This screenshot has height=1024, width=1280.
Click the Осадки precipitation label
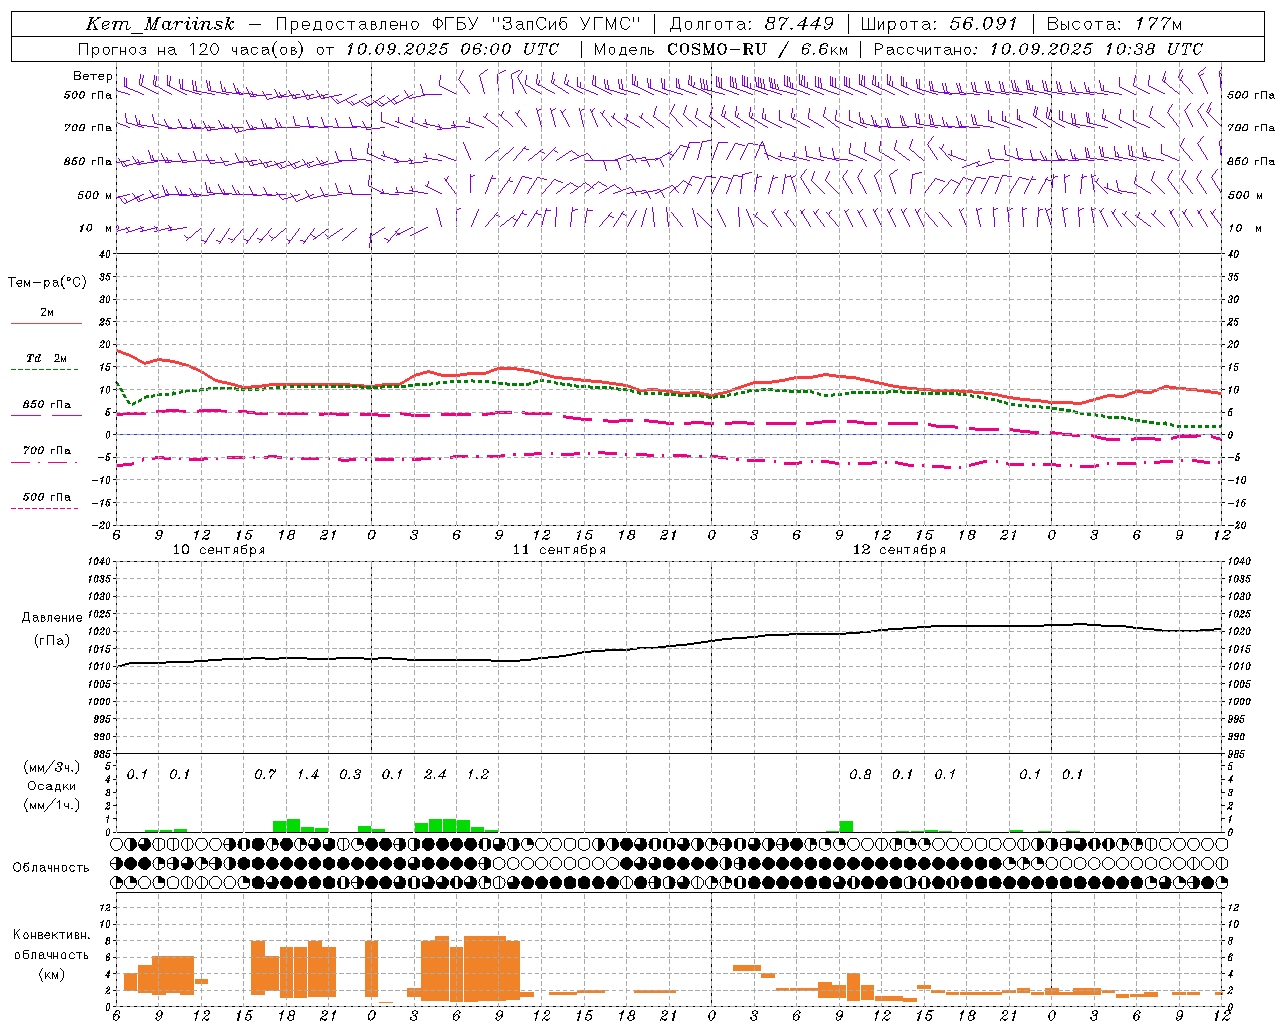tap(51, 786)
